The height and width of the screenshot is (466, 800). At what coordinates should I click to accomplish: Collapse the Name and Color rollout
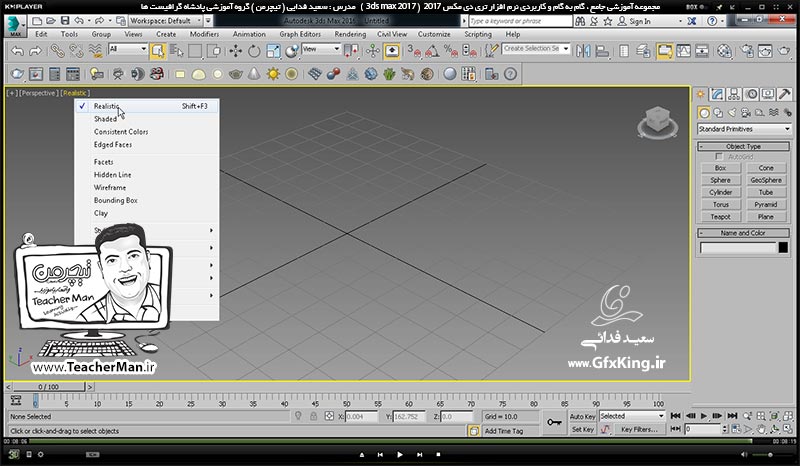coord(743,233)
